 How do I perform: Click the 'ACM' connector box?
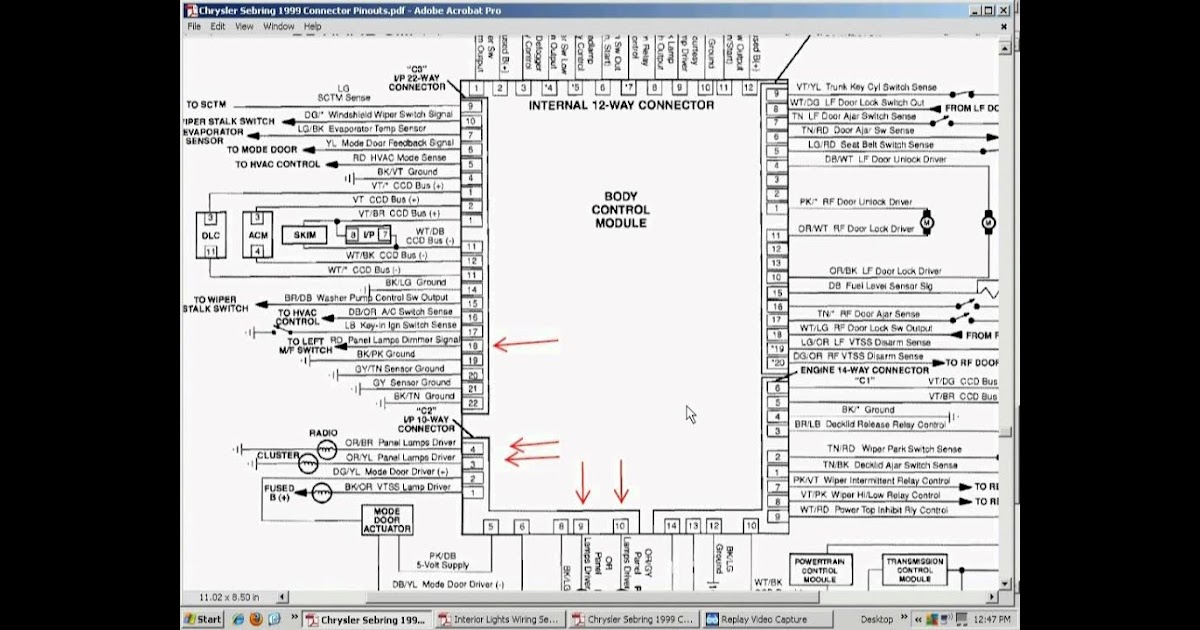click(x=258, y=234)
